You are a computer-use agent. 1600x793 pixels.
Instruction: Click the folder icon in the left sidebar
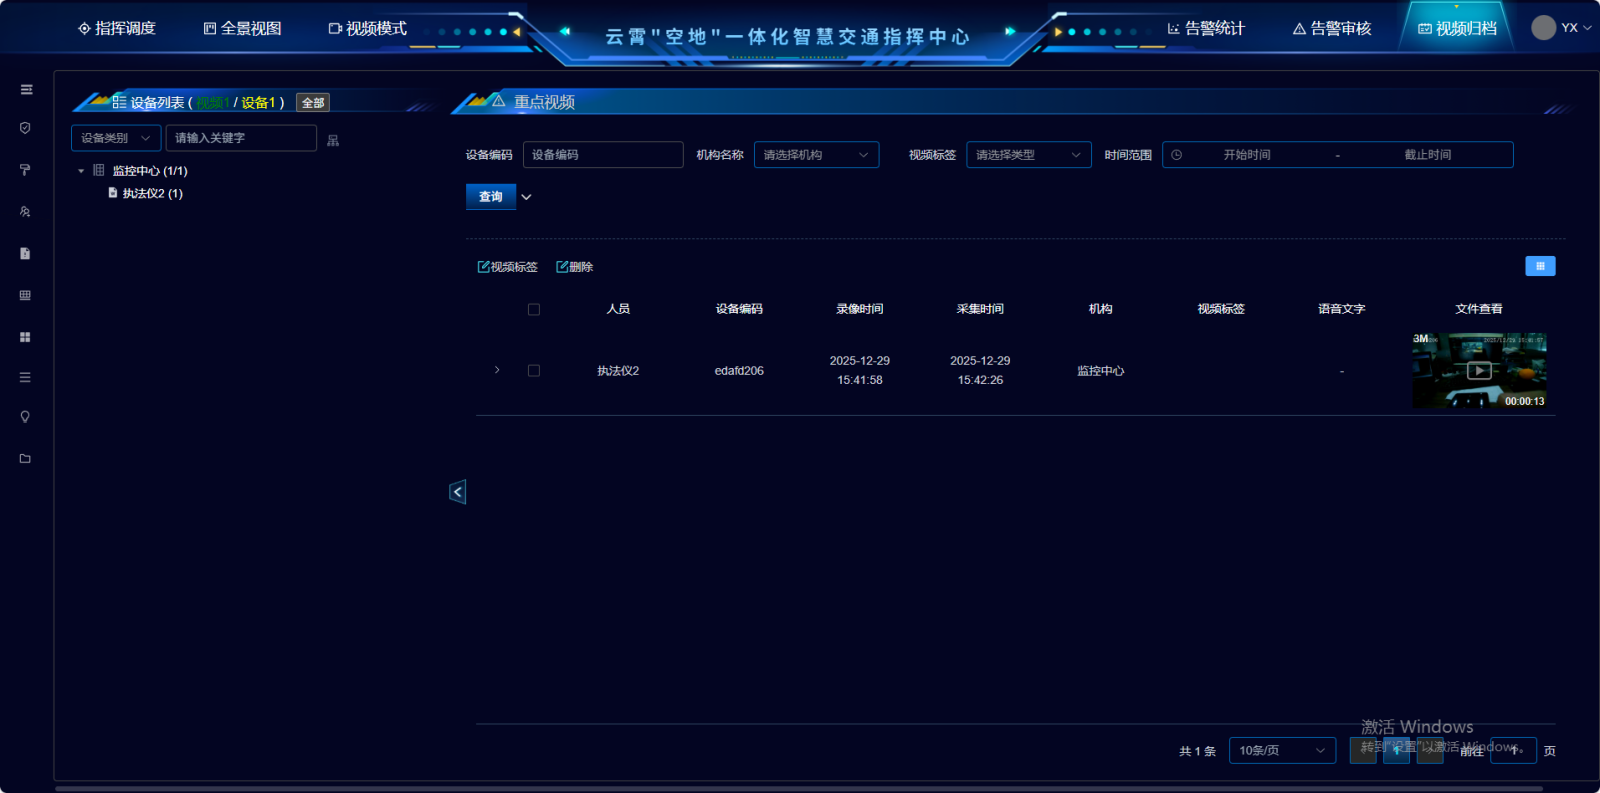(x=26, y=459)
